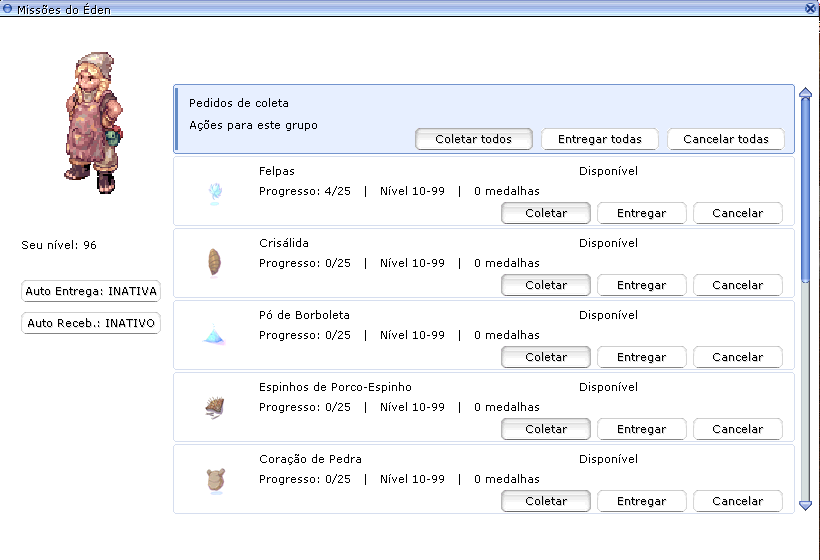This screenshot has height=560, width=820.
Task: Click the Coração de Pedra quest name
Action: coord(310,459)
